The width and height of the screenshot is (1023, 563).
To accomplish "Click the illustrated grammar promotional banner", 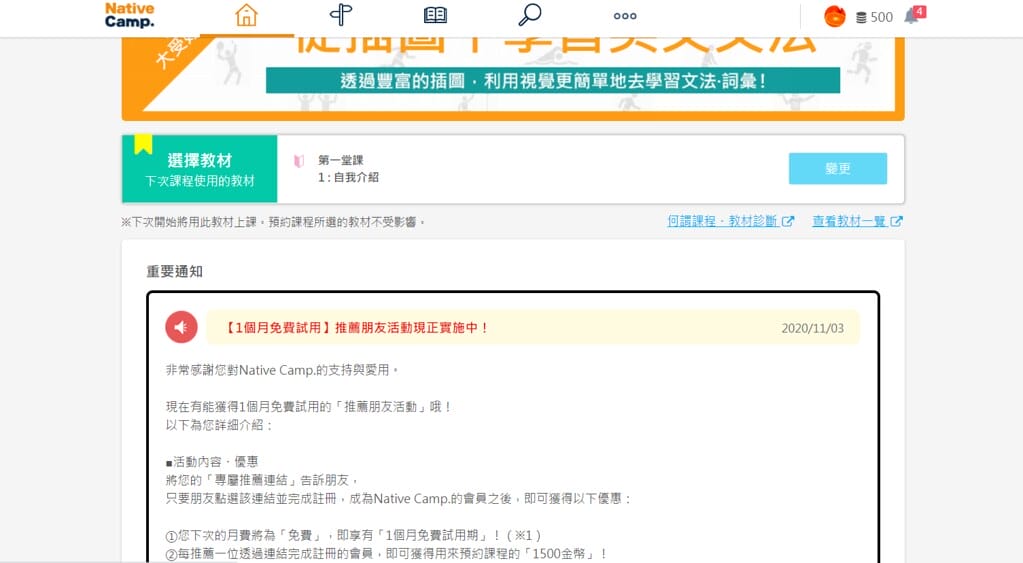I will (513, 79).
